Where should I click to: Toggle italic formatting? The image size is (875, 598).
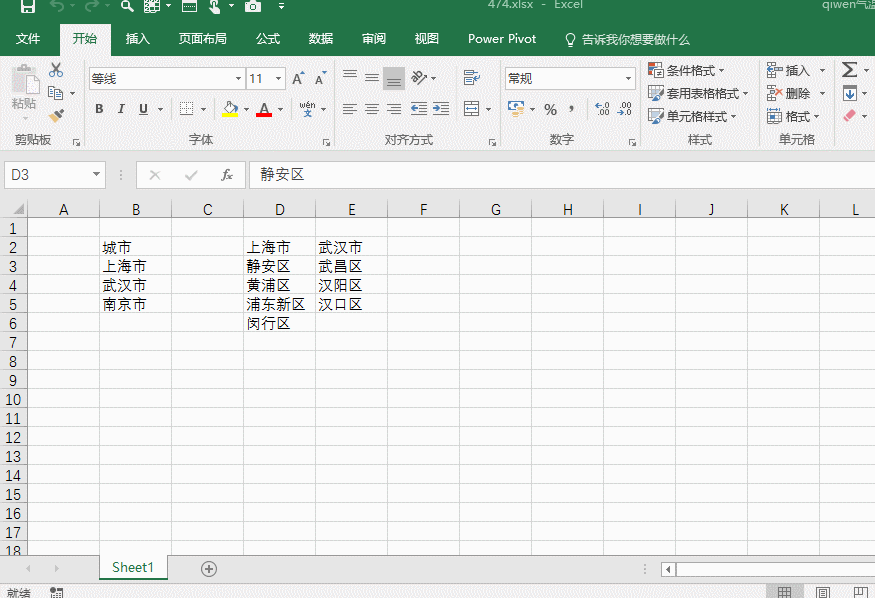[119, 109]
